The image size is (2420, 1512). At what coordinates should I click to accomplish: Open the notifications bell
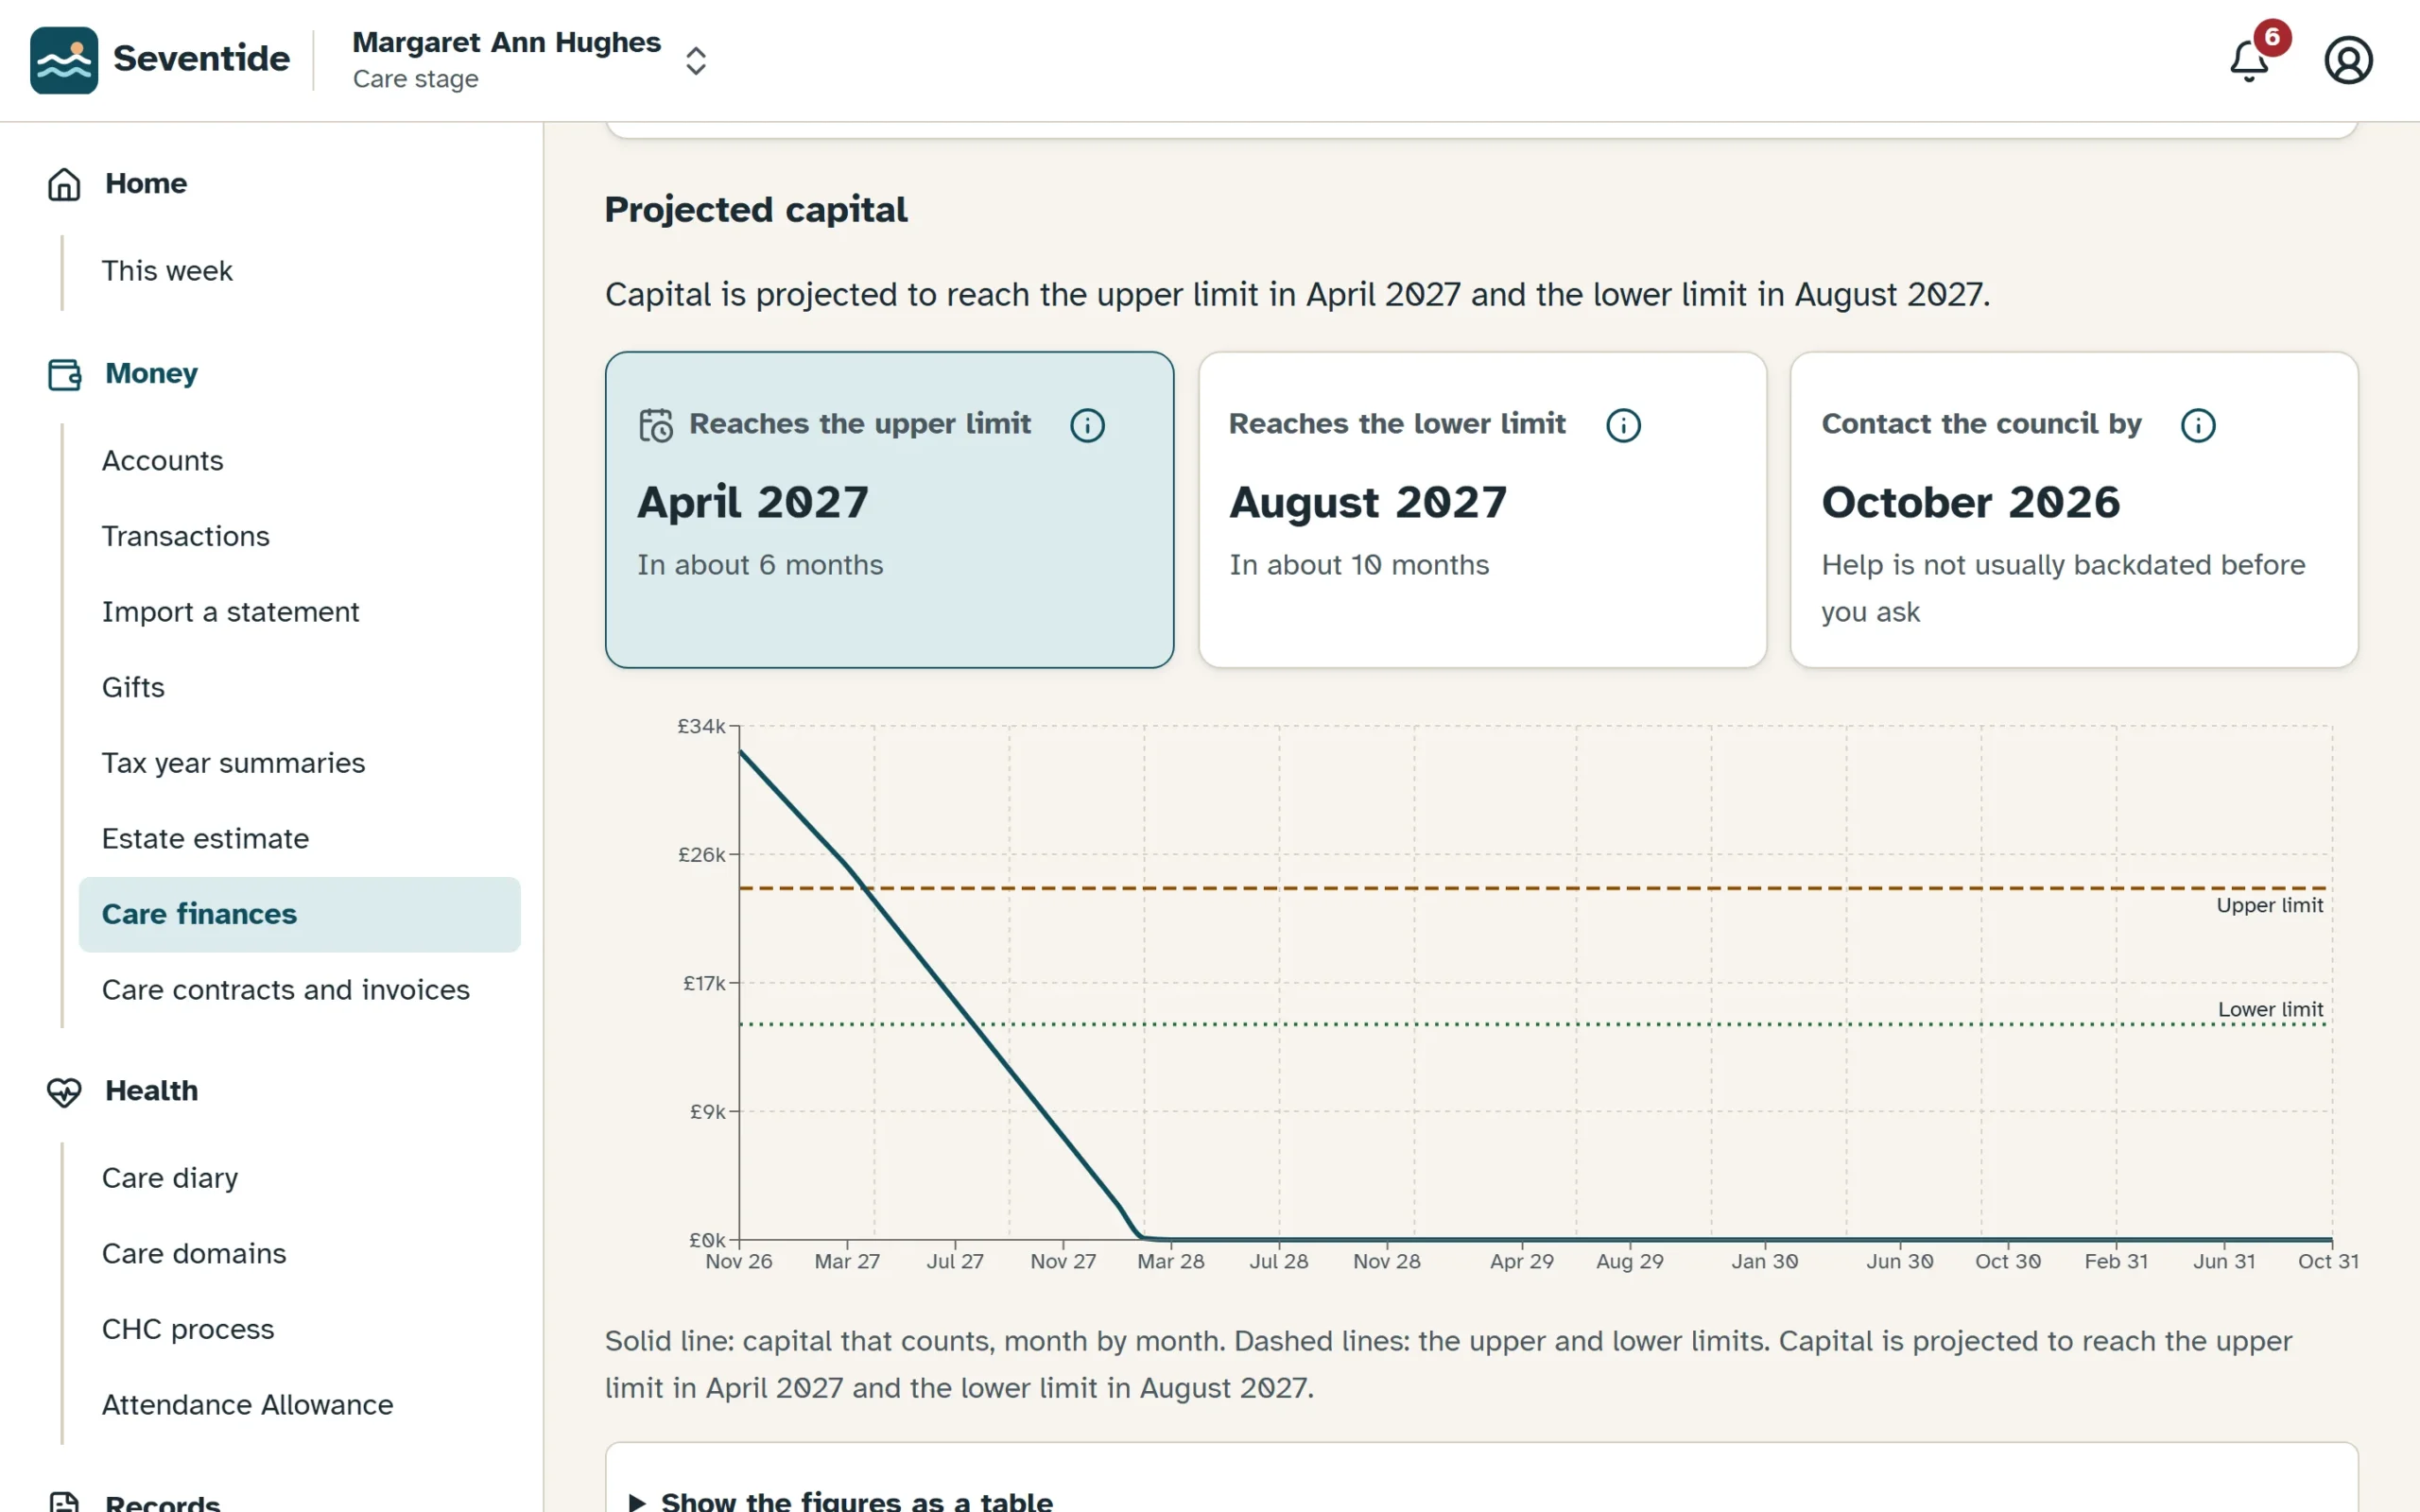tap(2249, 61)
